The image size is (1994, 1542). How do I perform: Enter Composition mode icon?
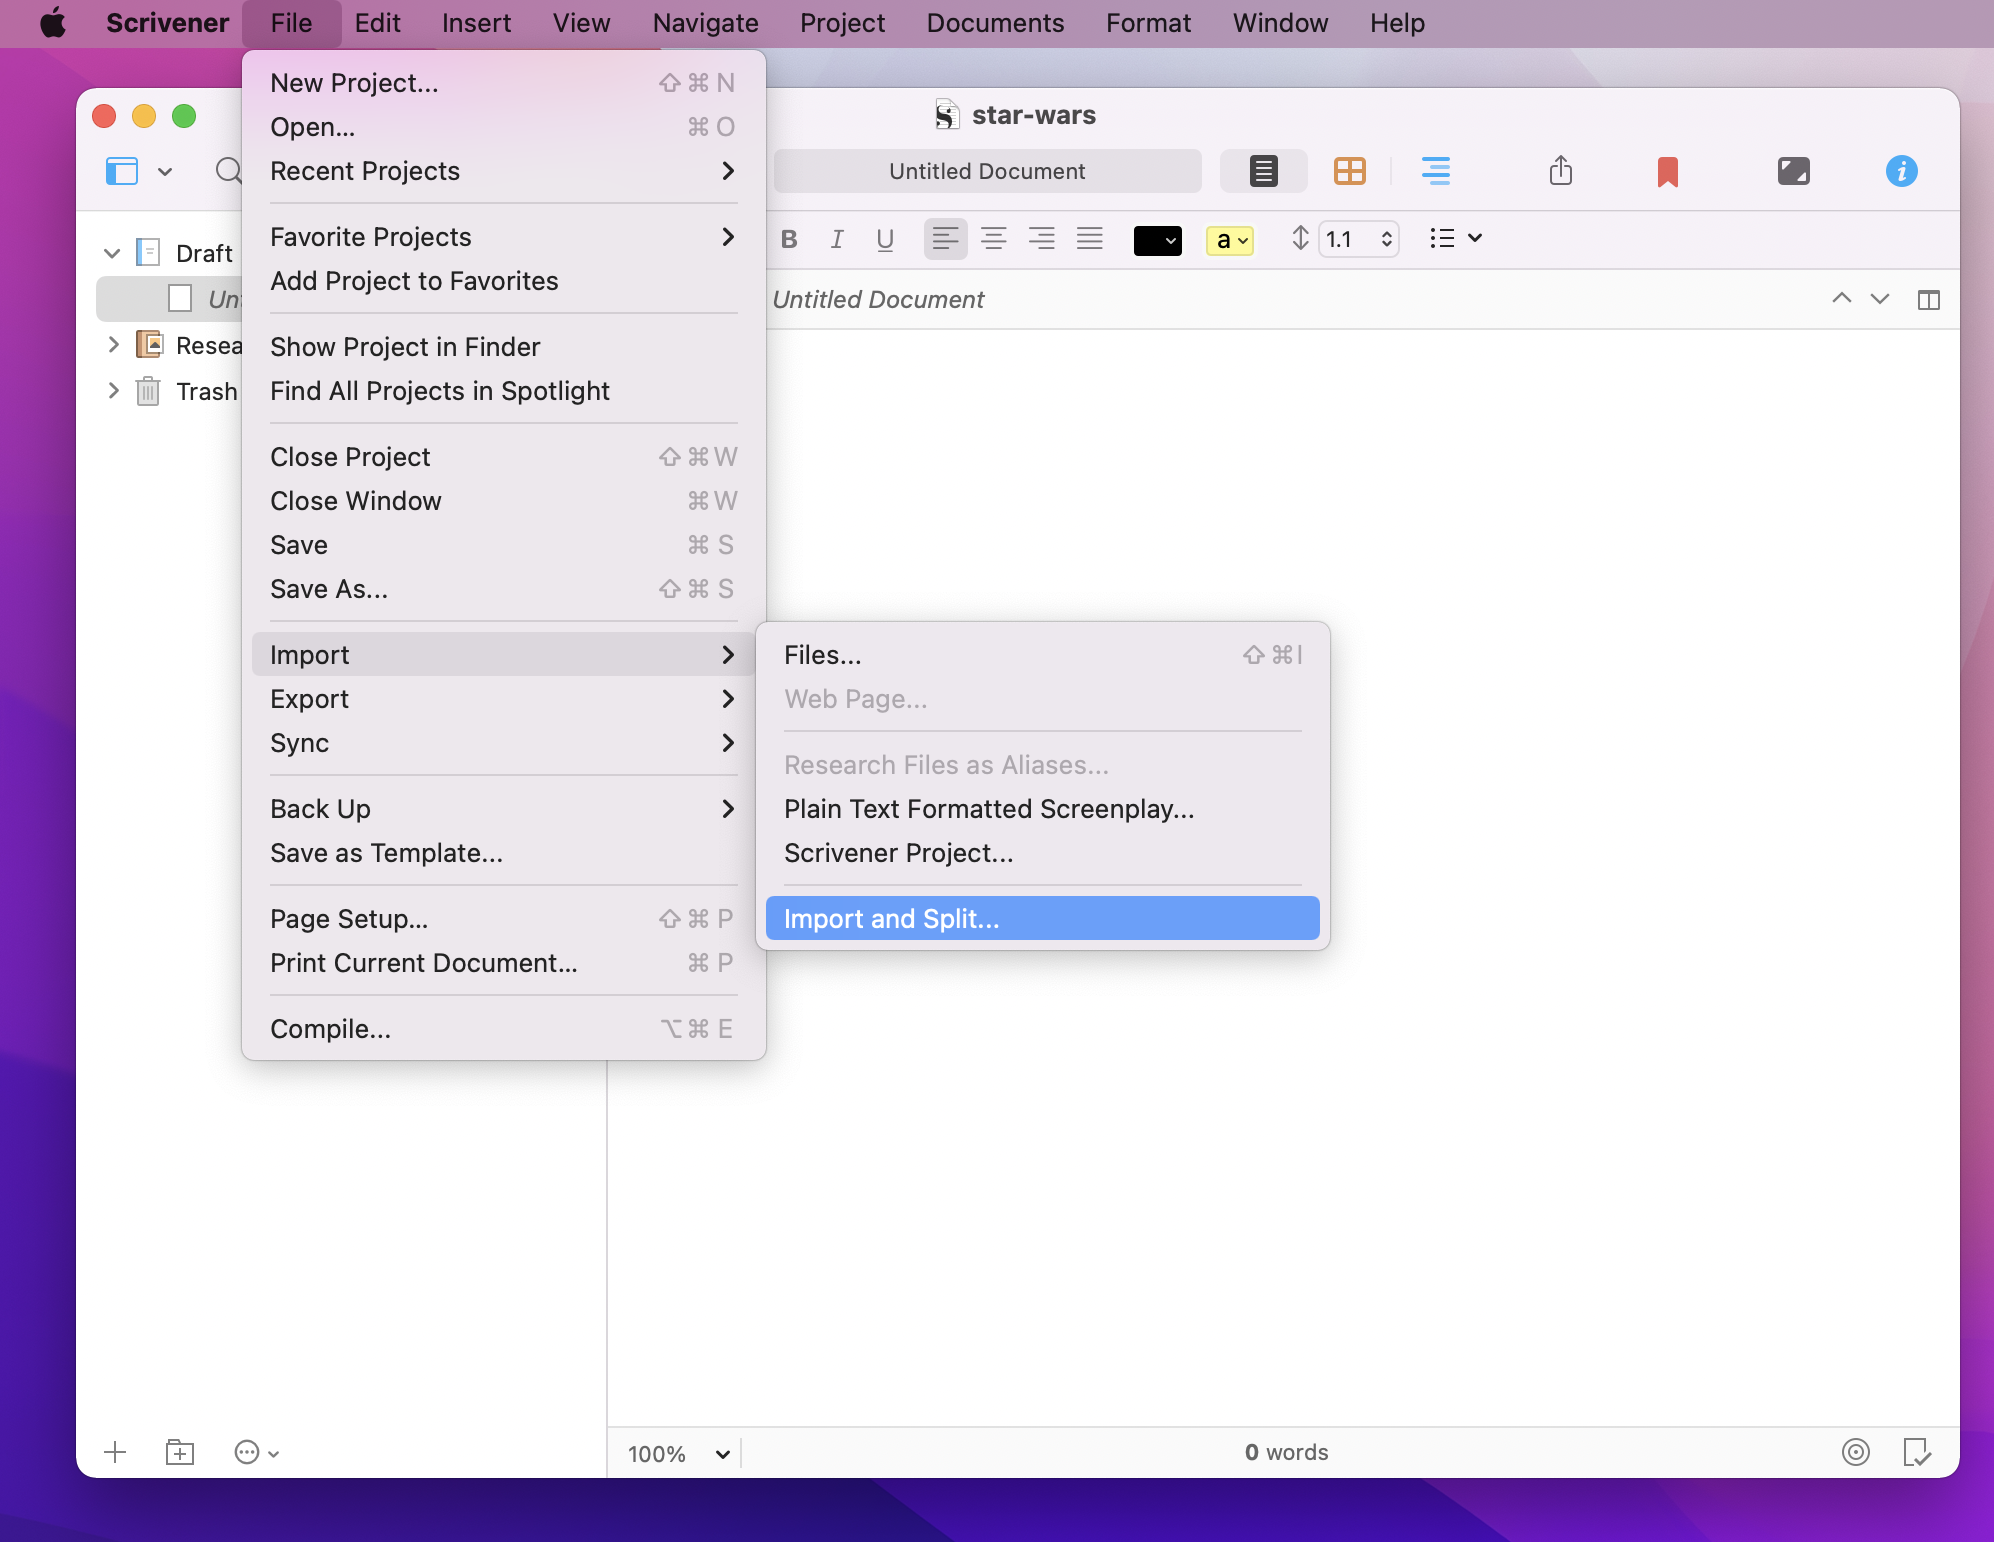(x=1793, y=171)
